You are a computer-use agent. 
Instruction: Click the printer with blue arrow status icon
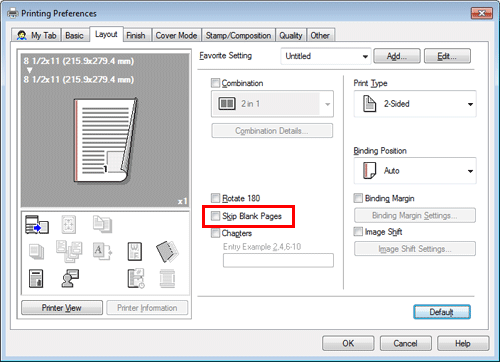coord(37,224)
